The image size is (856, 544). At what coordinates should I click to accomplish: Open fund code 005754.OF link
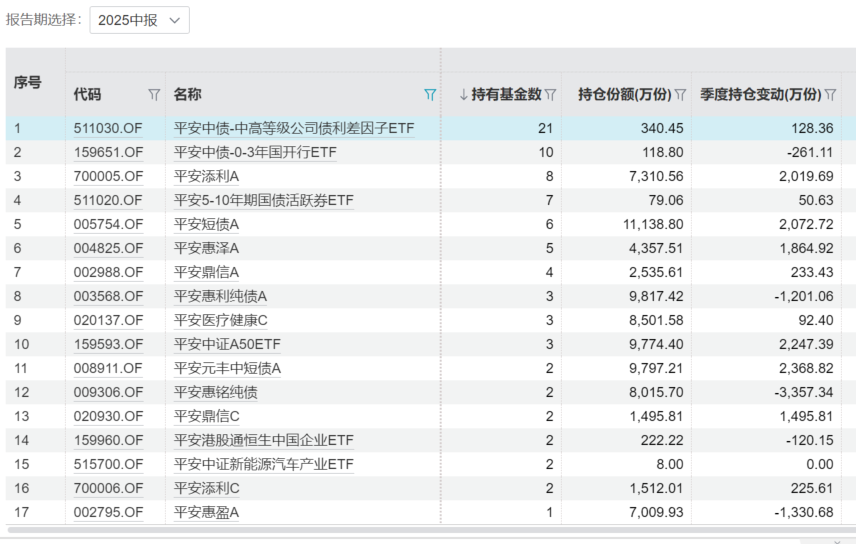coord(108,224)
